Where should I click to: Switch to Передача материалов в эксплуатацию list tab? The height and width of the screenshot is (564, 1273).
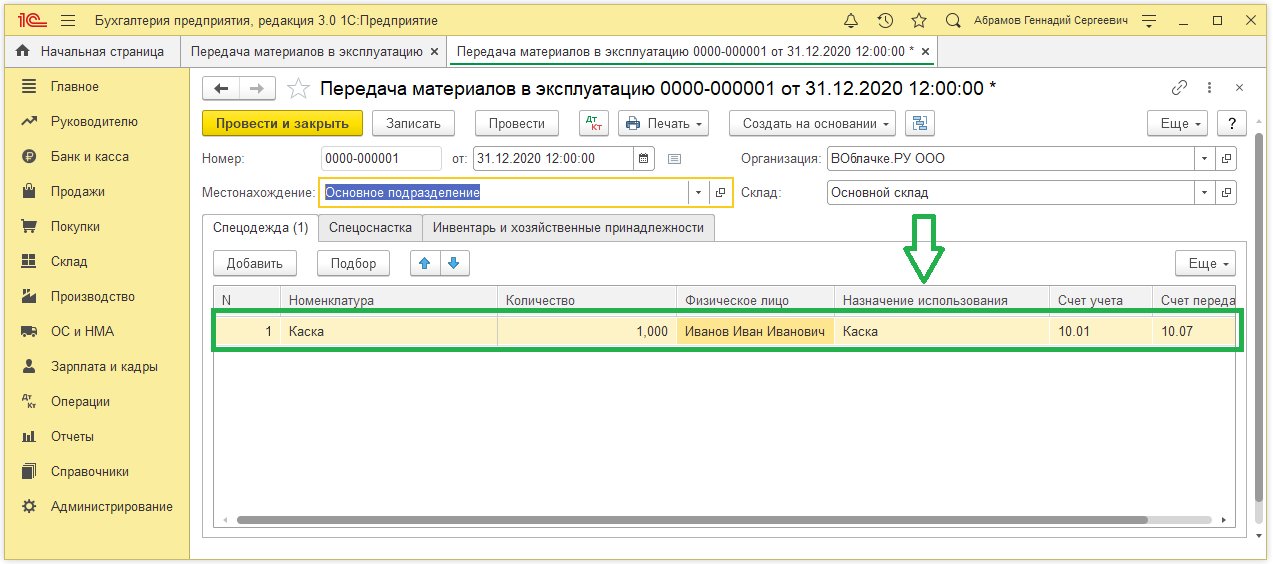pyautogui.click(x=313, y=51)
